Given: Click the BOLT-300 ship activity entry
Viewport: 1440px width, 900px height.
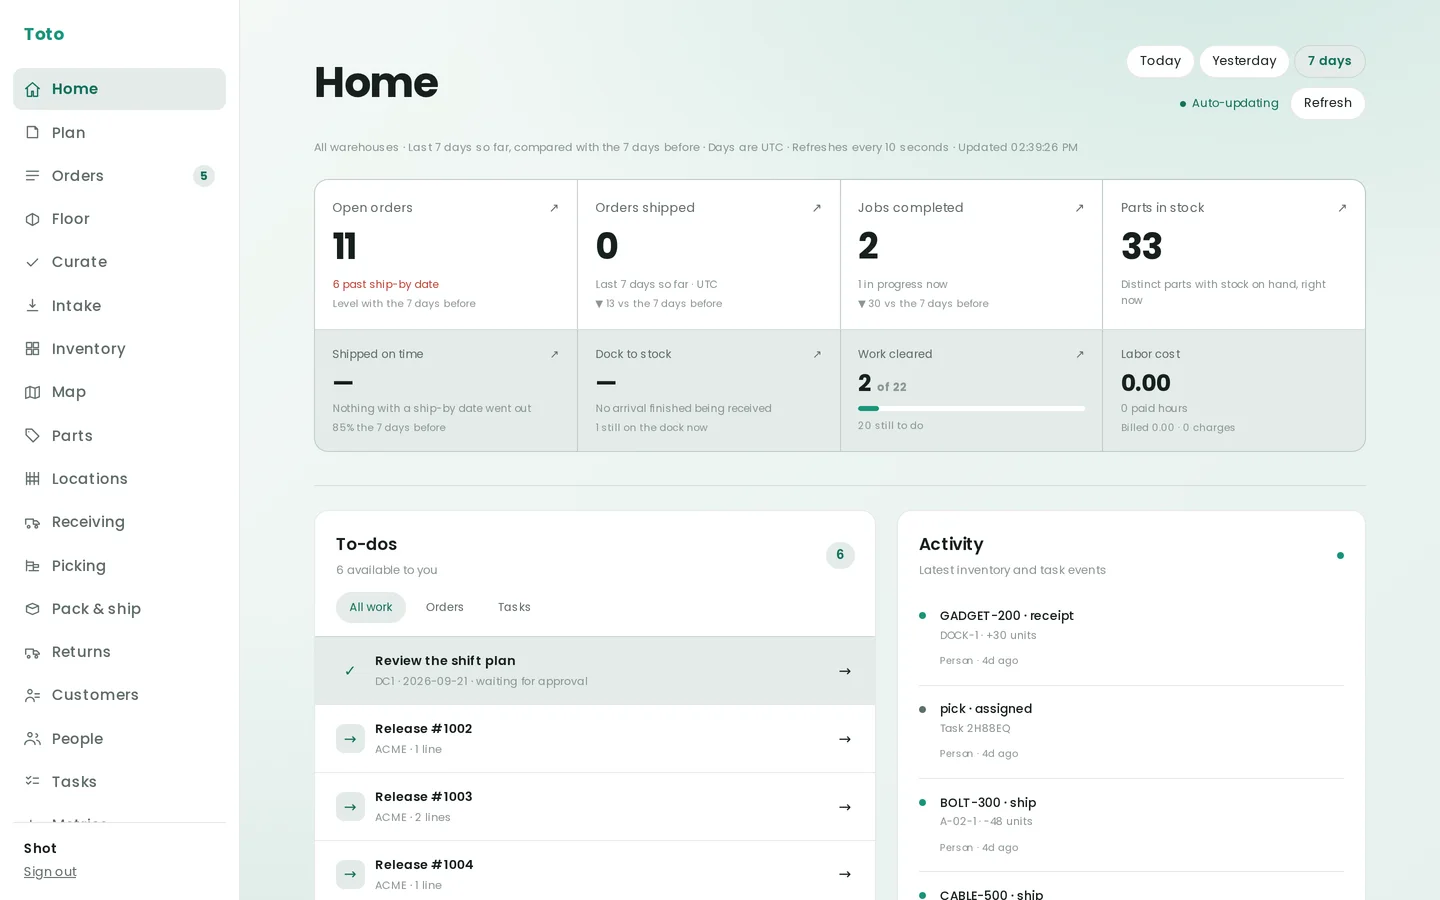Looking at the screenshot, I should (x=1131, y=825).
